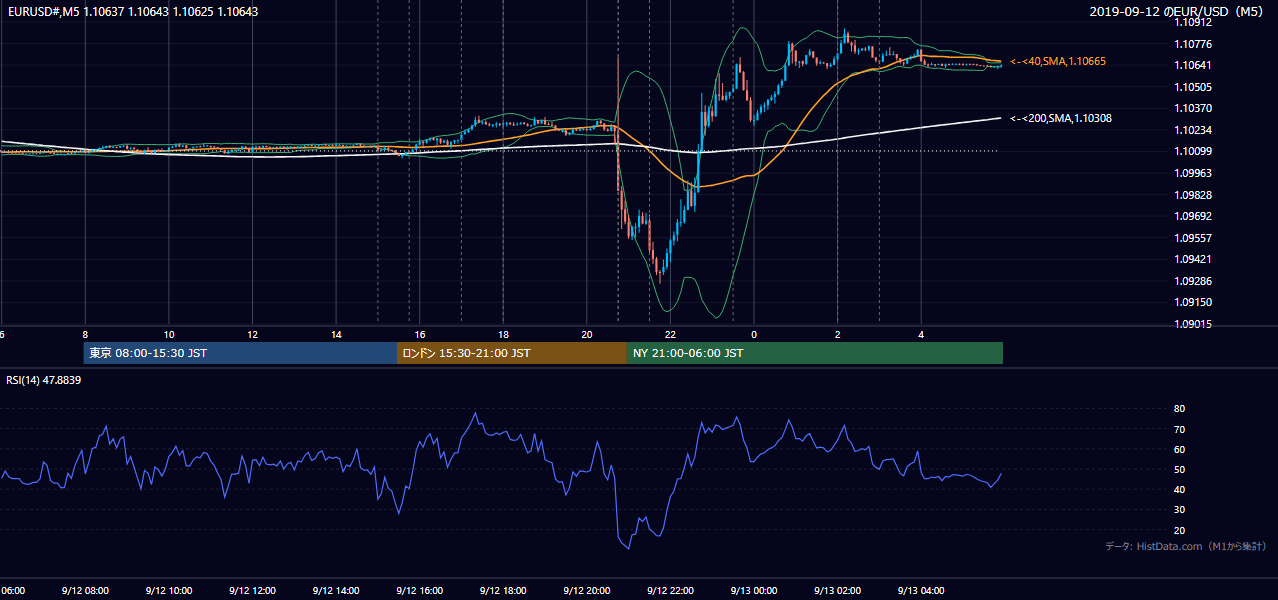Click RSI scale level 80
This screenshot has width=1278, height=600.
pos(1179,409)
